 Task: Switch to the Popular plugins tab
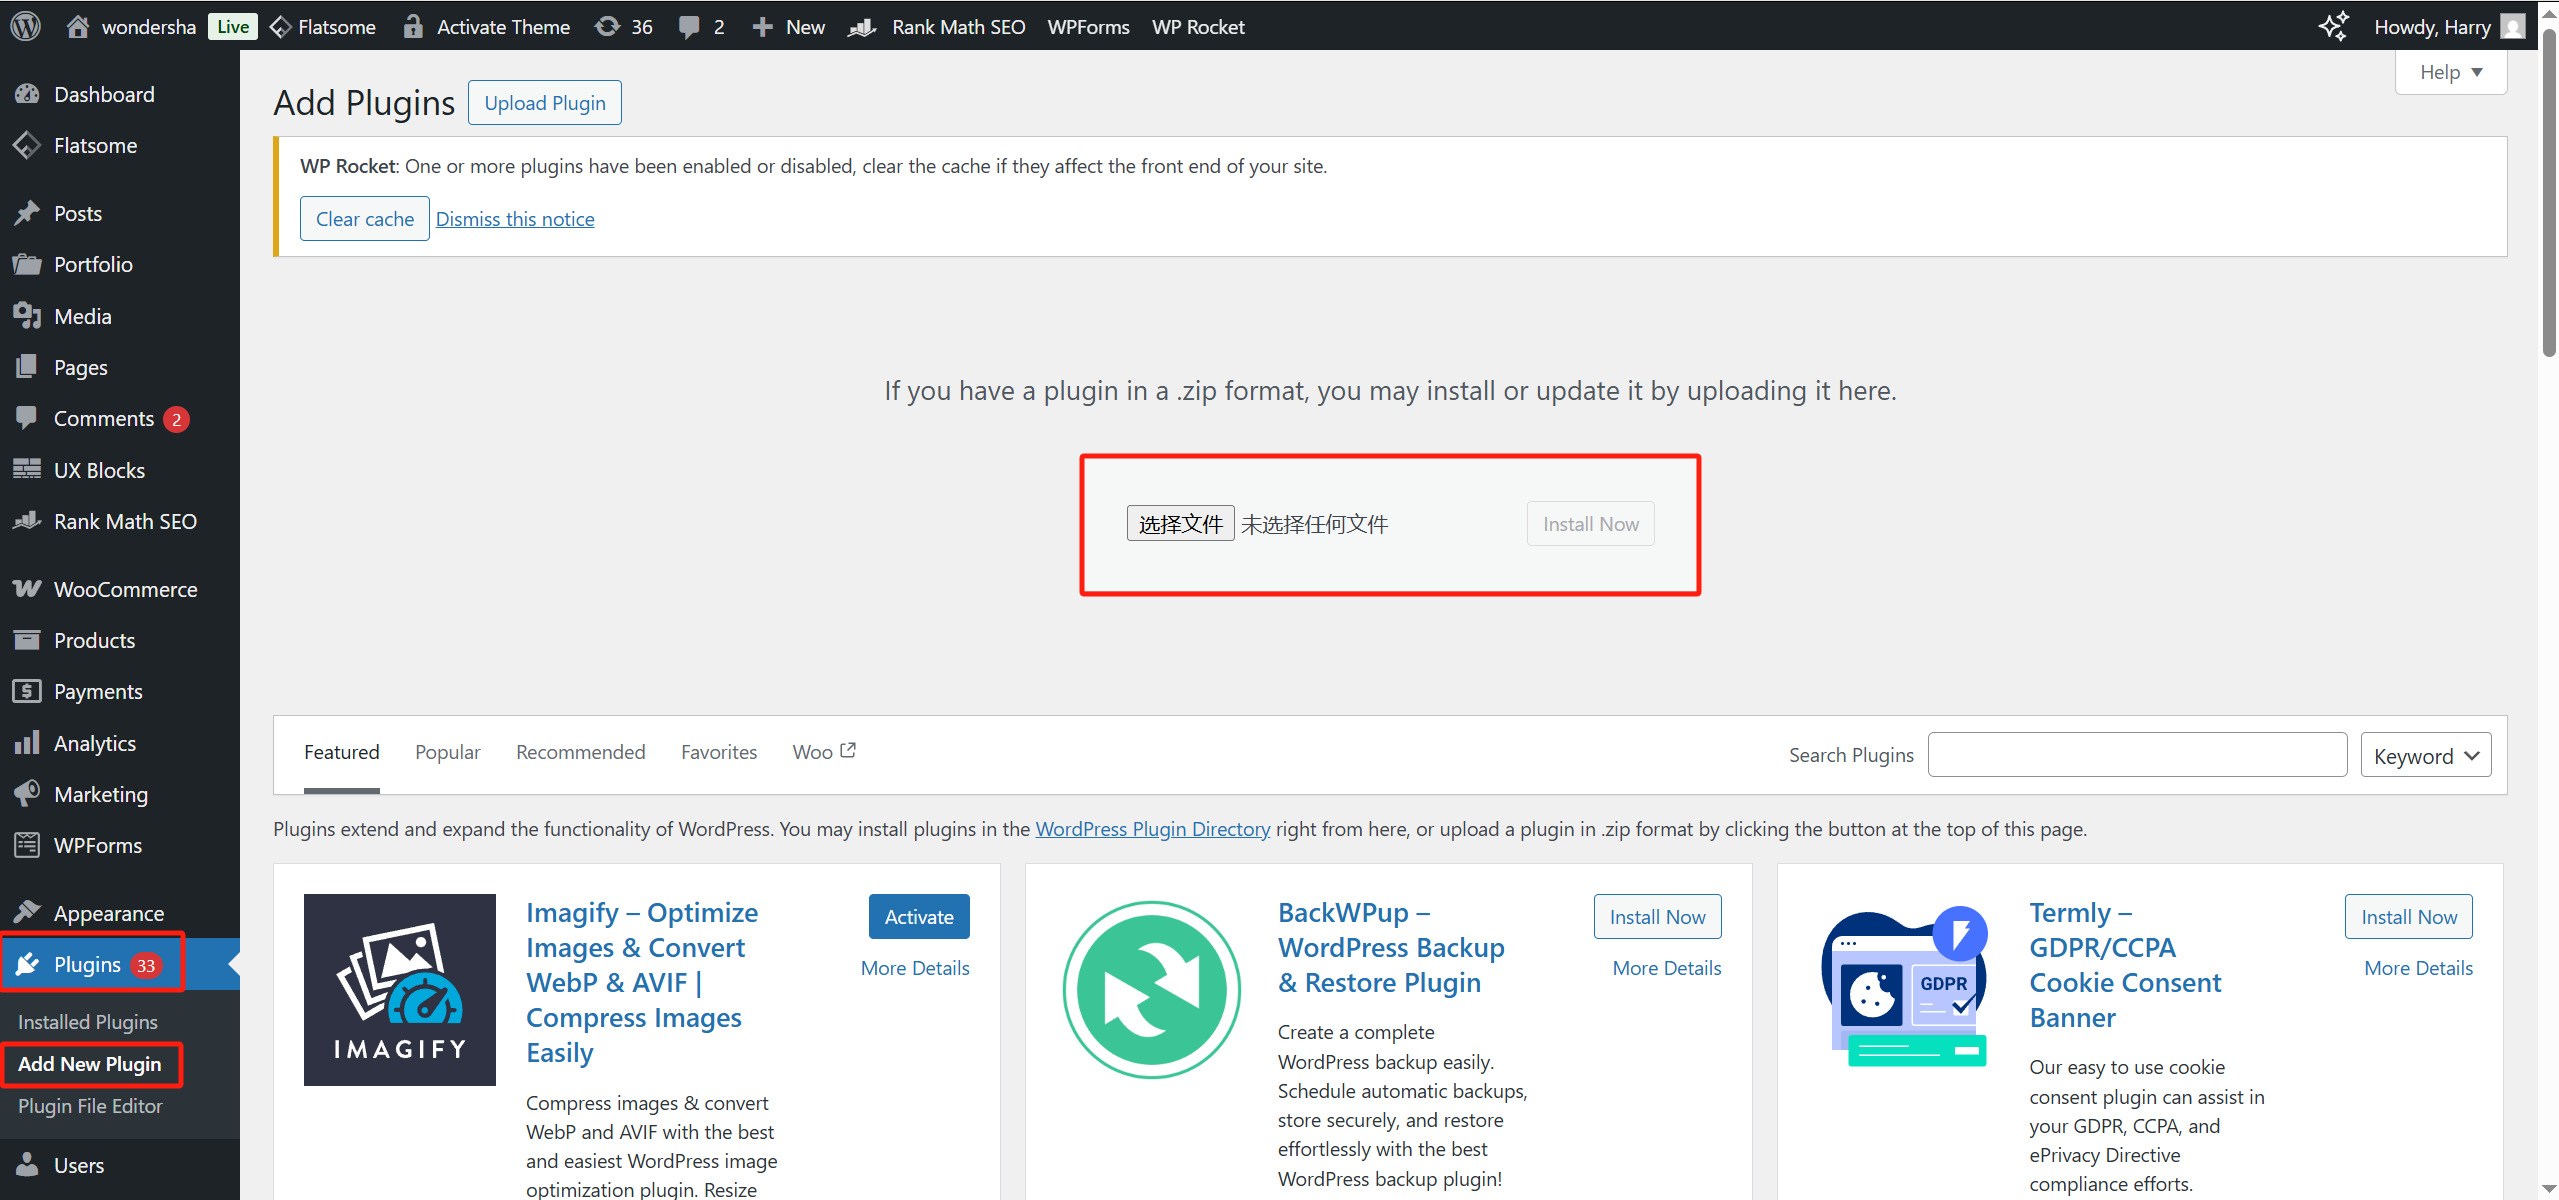(x=447, y=752)
